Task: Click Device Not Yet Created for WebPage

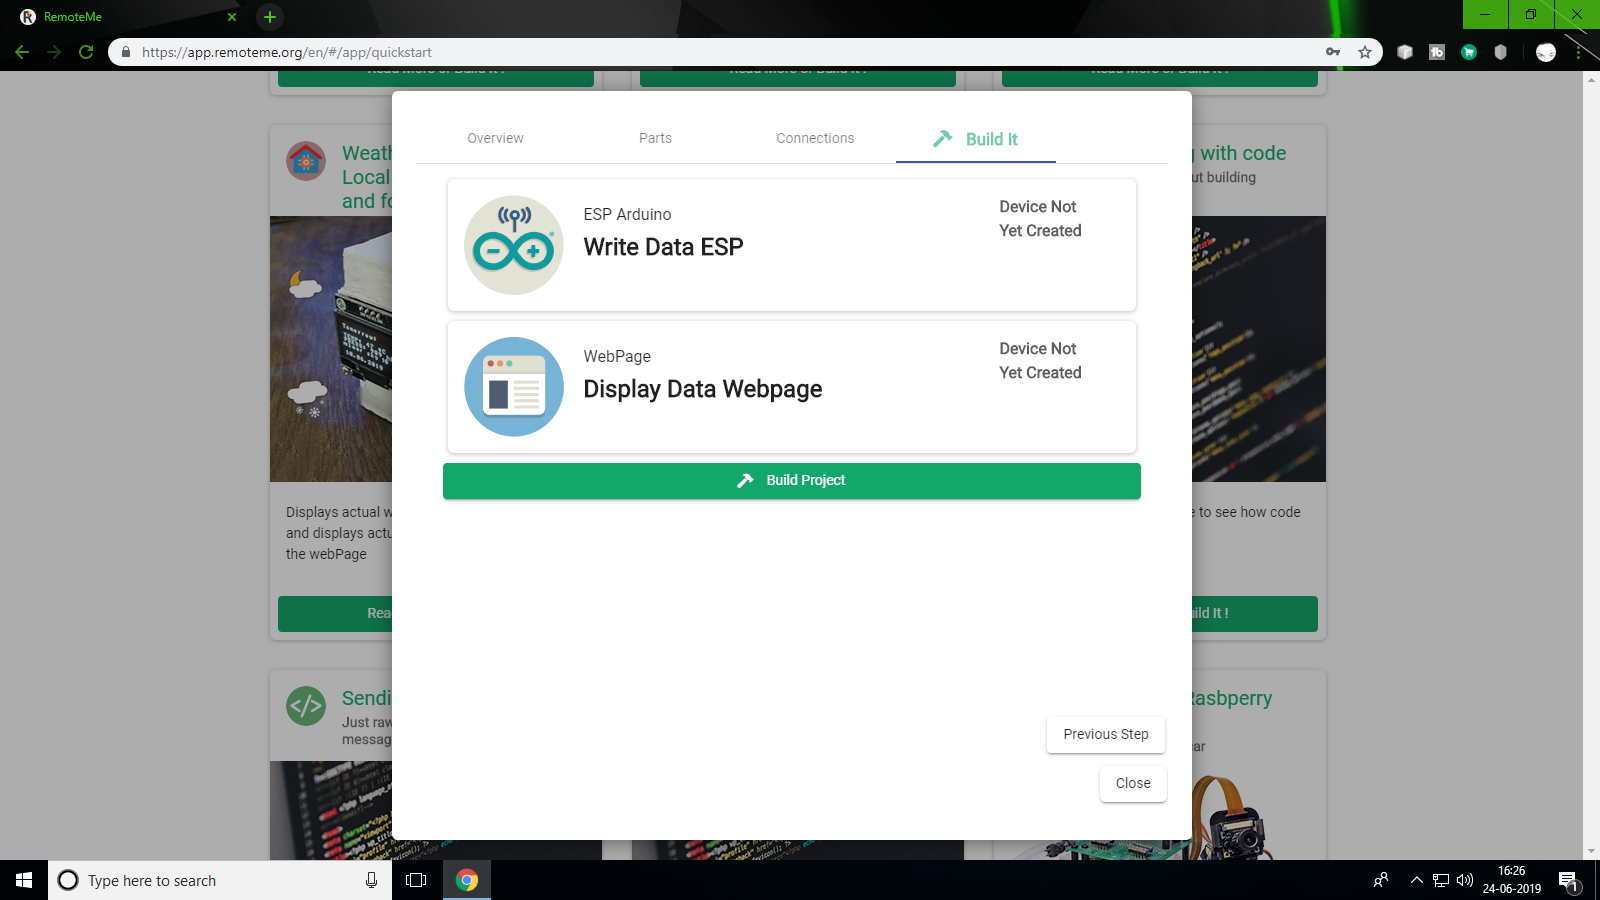Action: 1040,360
